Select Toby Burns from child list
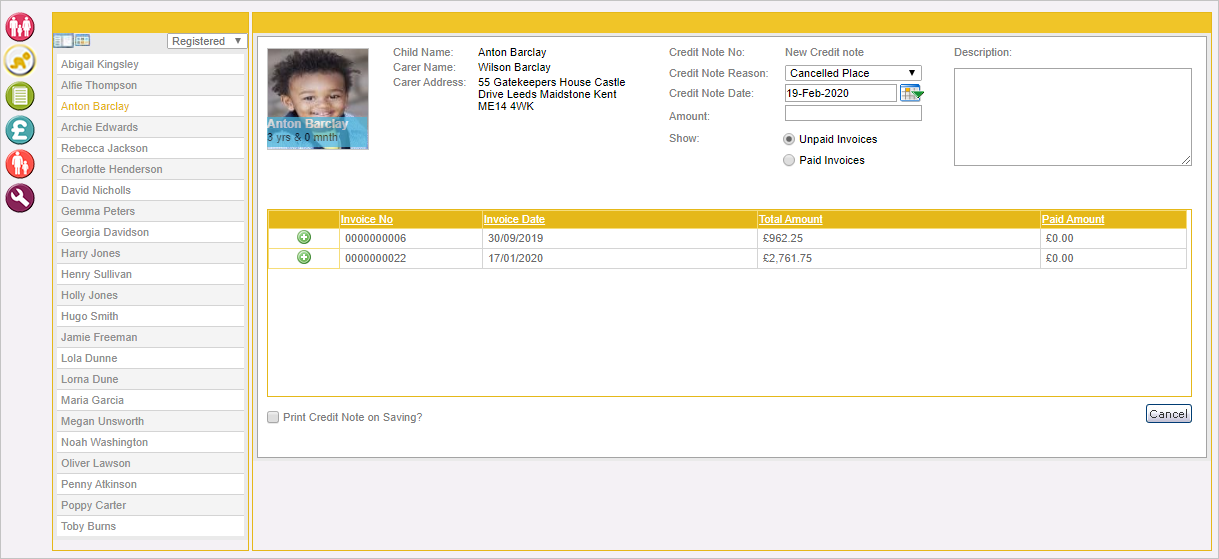Viewport: 1219px width, 559px height. 150,526
